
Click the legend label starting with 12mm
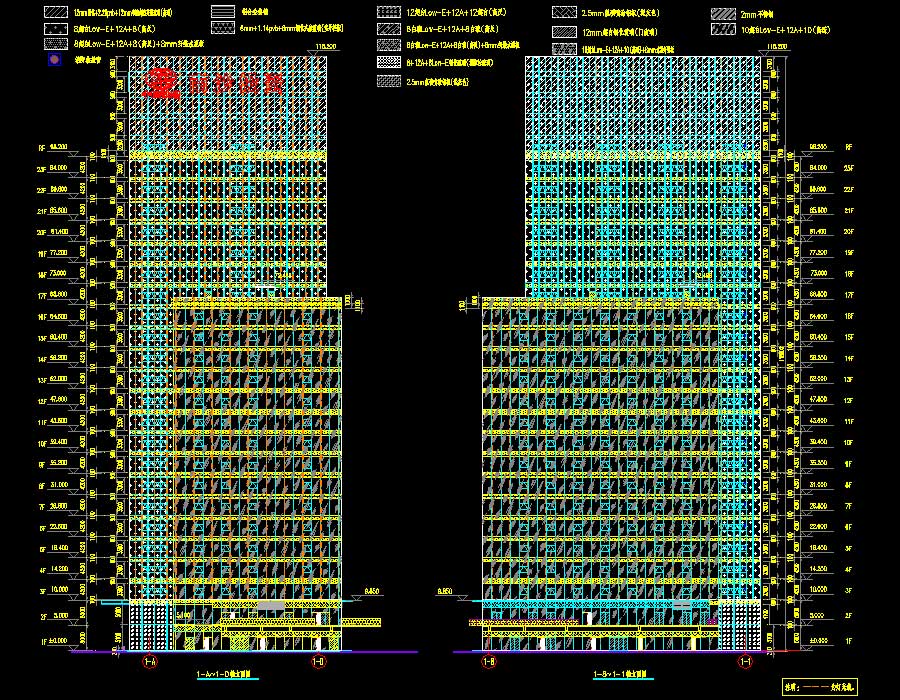pos(620,32)
